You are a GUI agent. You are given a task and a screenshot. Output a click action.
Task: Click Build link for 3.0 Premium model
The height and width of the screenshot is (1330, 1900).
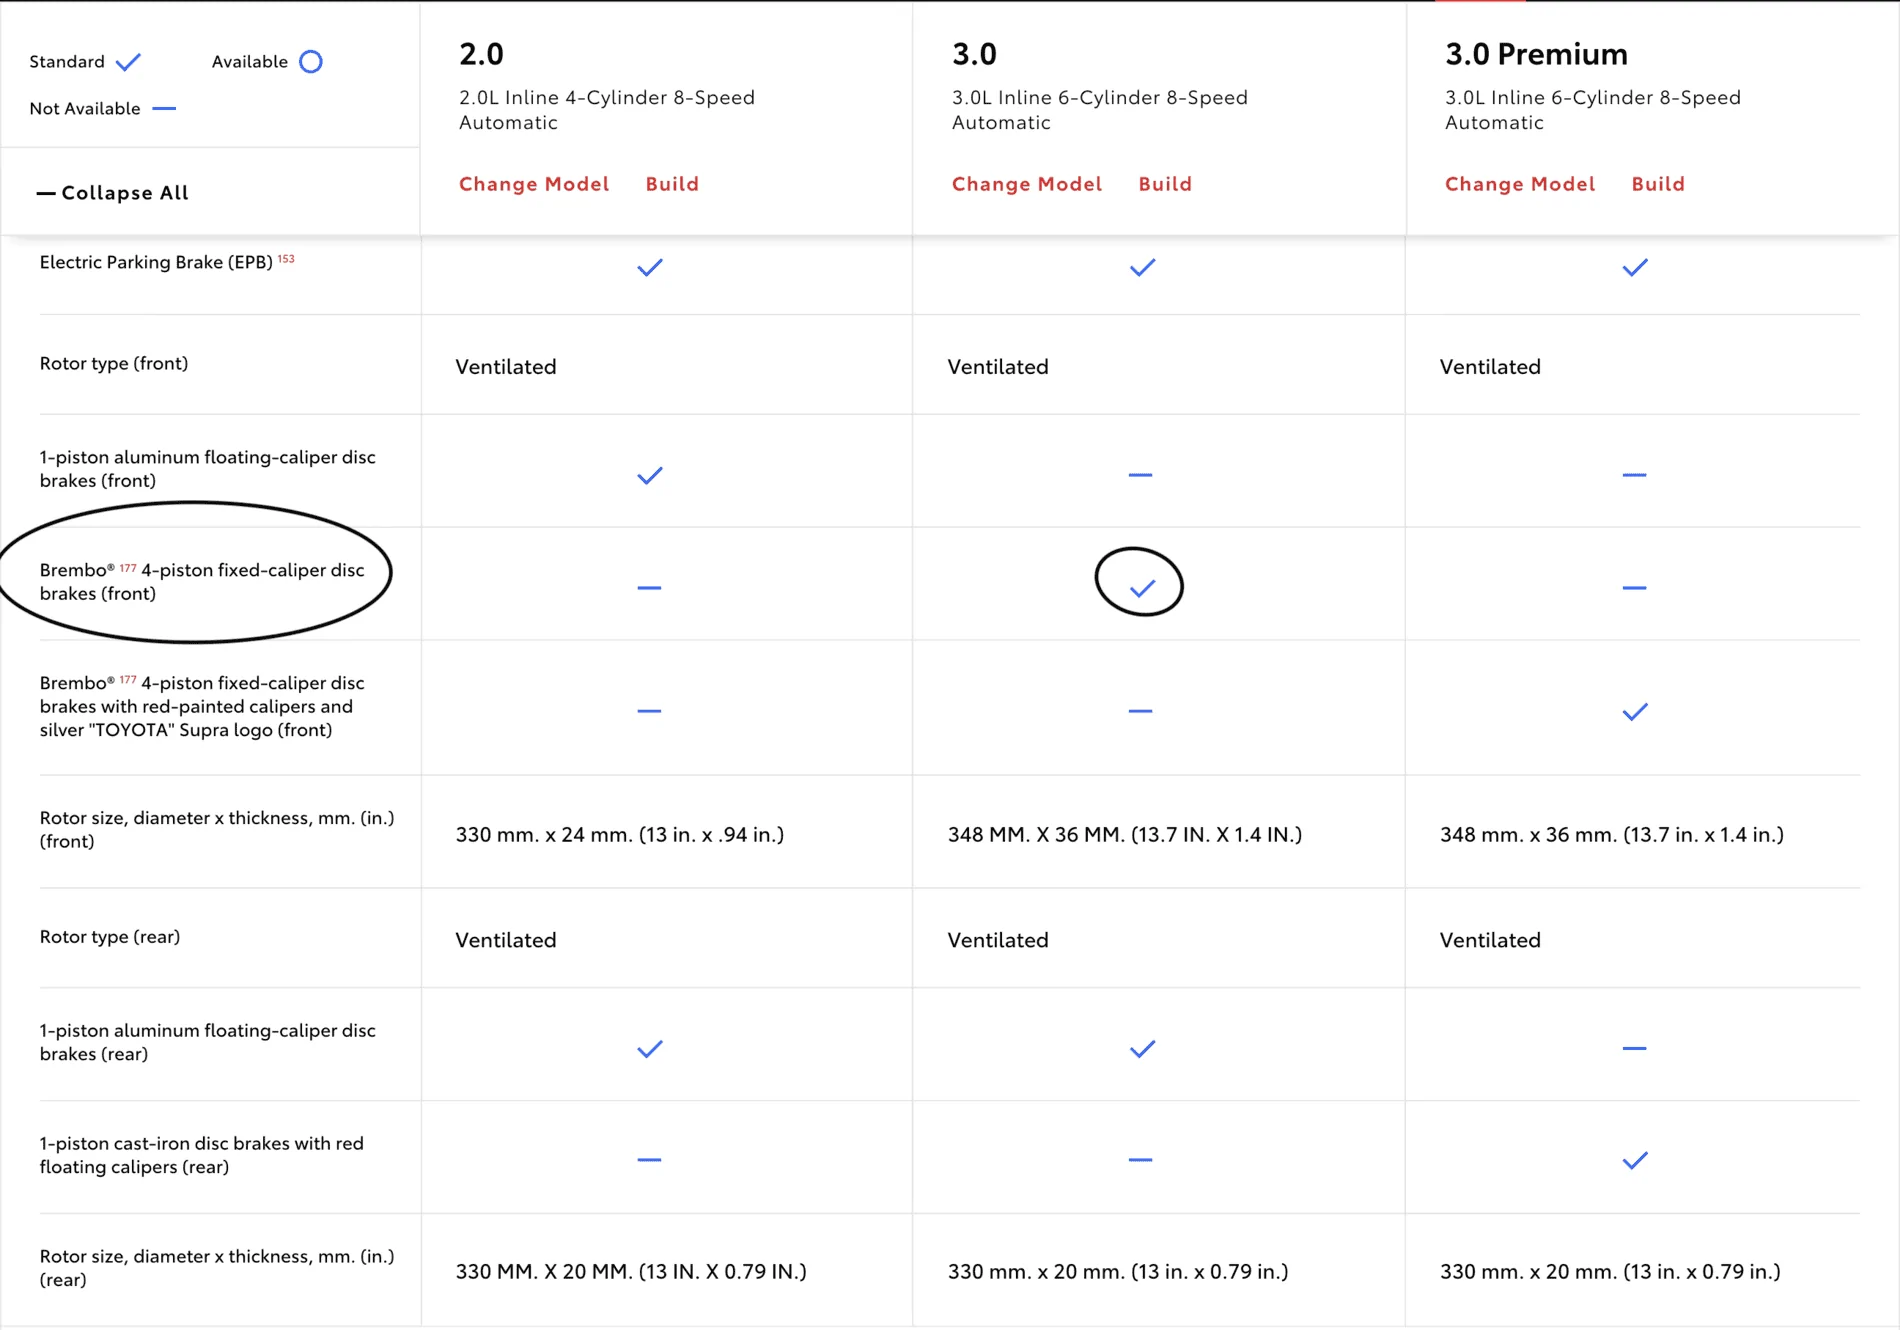click(x=1658, y=184)
